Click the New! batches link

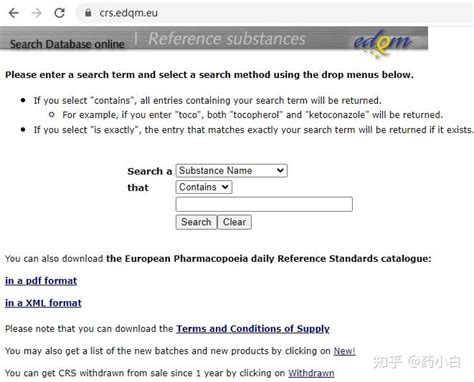344,351
